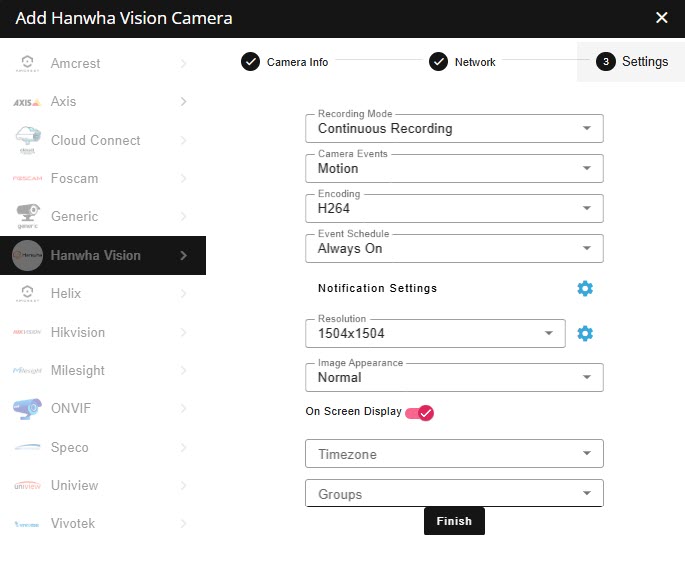Image resolution: width=685 pixels, height=569 pixels.
Task: Open the Recording Mode dropdown
Action: 454,128
